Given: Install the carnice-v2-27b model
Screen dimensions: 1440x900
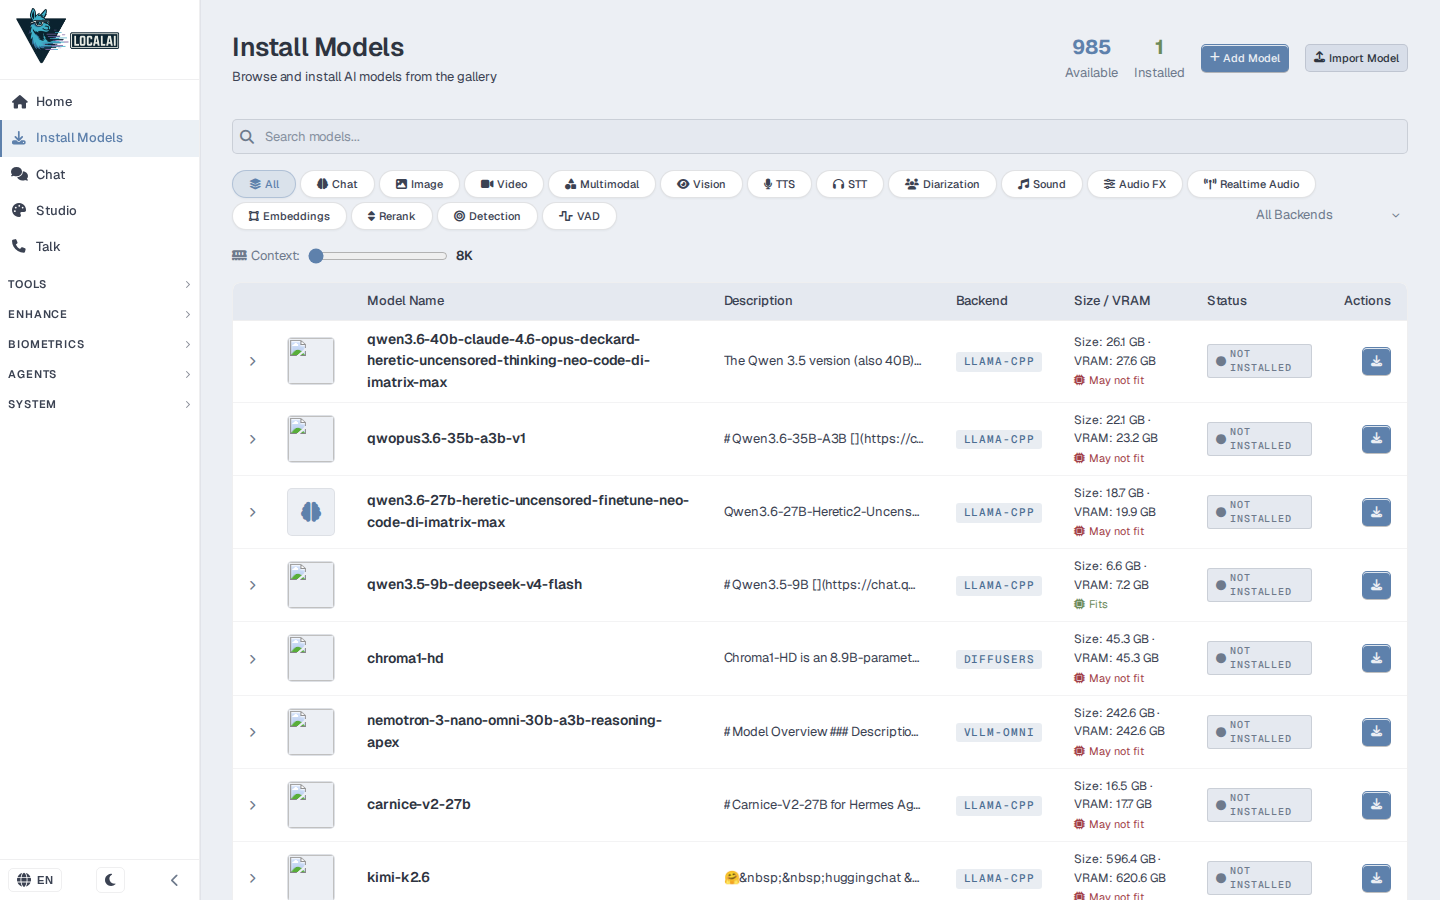Looking at the screenshot, I should pyautogui.click(x=1376, y=805).
